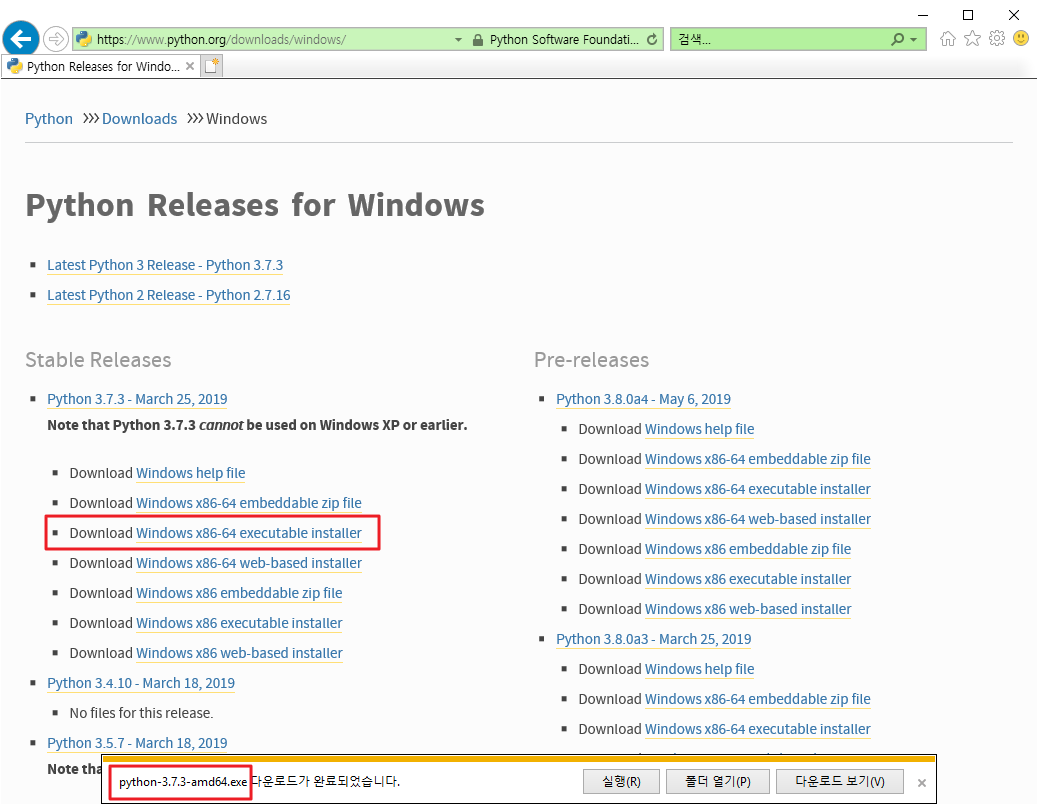Refresh the page with reload icon
Screen dimensions: 1038x805
click(652, 39)
